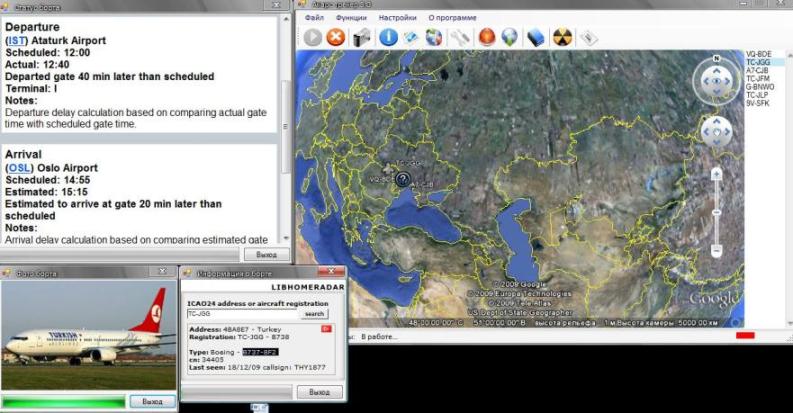Click the hand pan control on map
793x413 pixels.
coord(716,132)
